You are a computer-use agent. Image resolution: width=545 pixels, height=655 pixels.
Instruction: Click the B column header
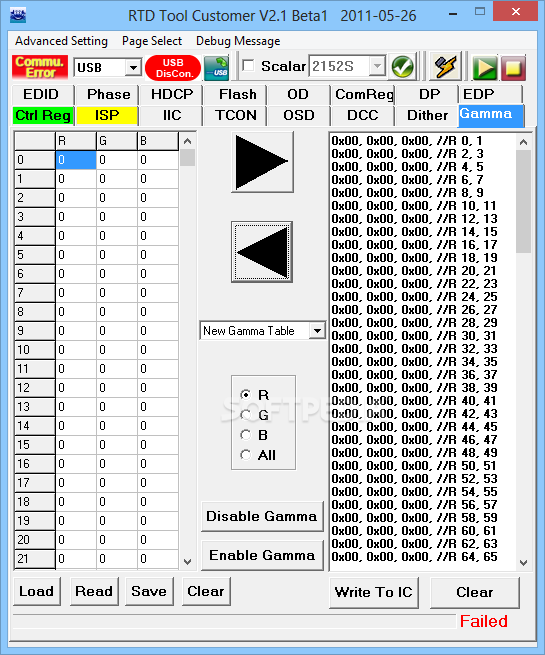coord(158,141)
